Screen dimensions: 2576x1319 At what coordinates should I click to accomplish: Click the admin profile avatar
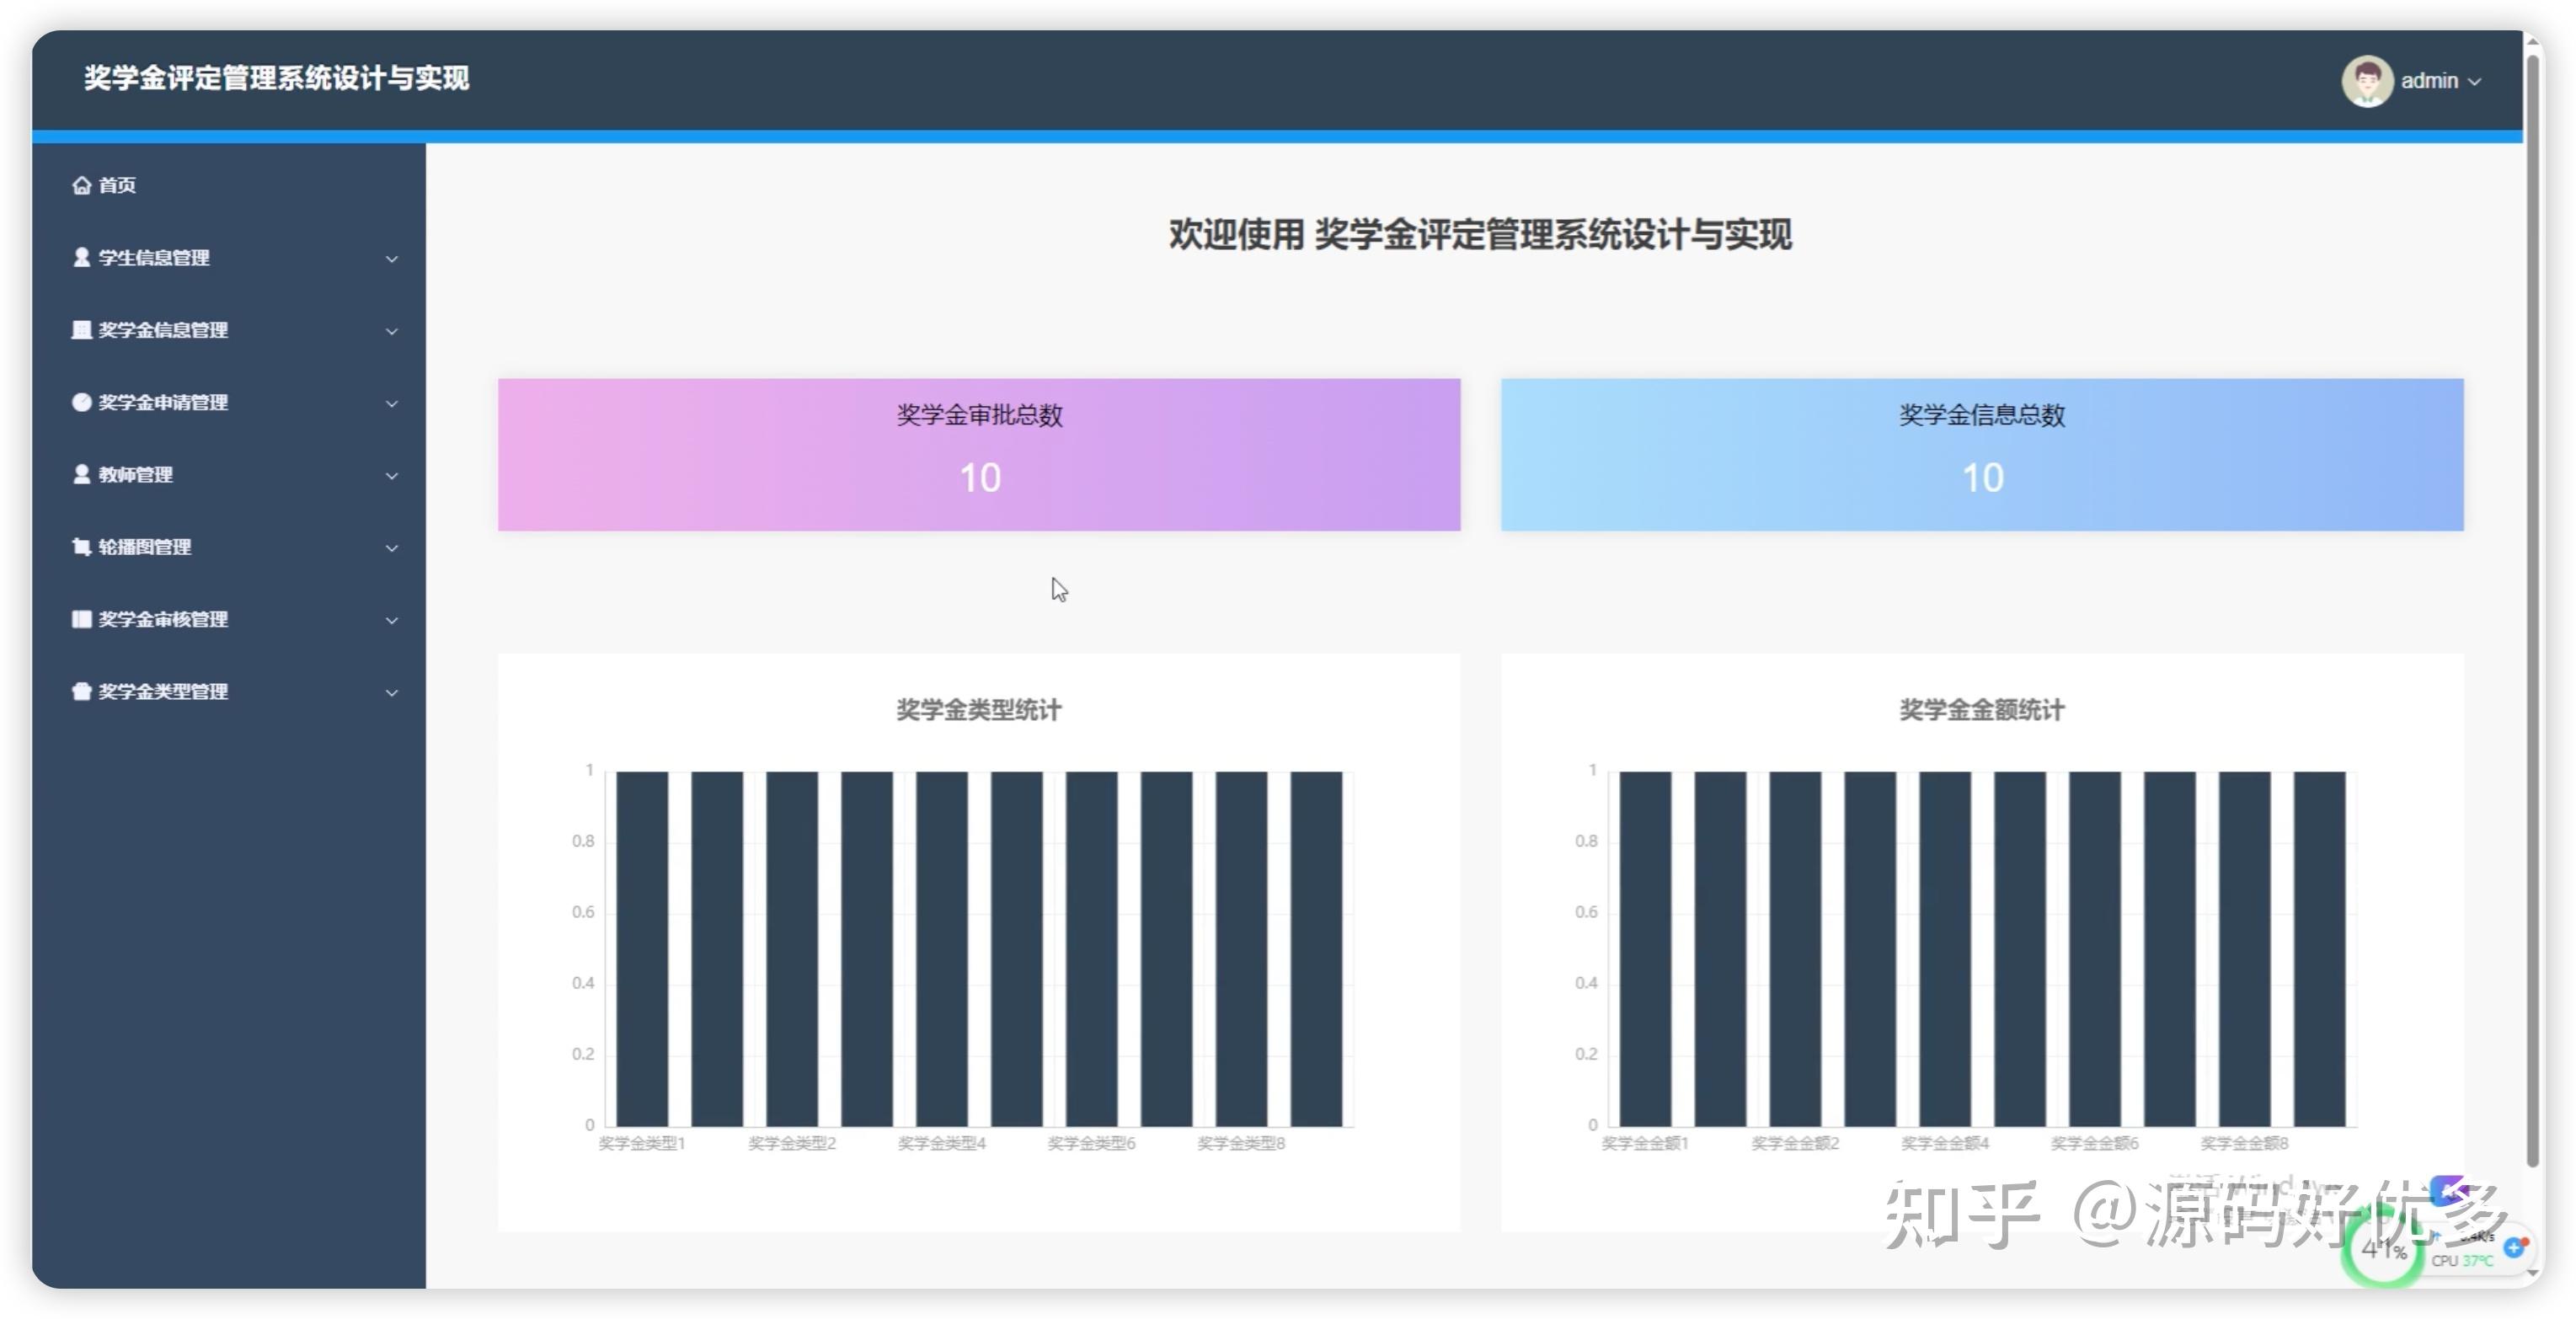2368,81
